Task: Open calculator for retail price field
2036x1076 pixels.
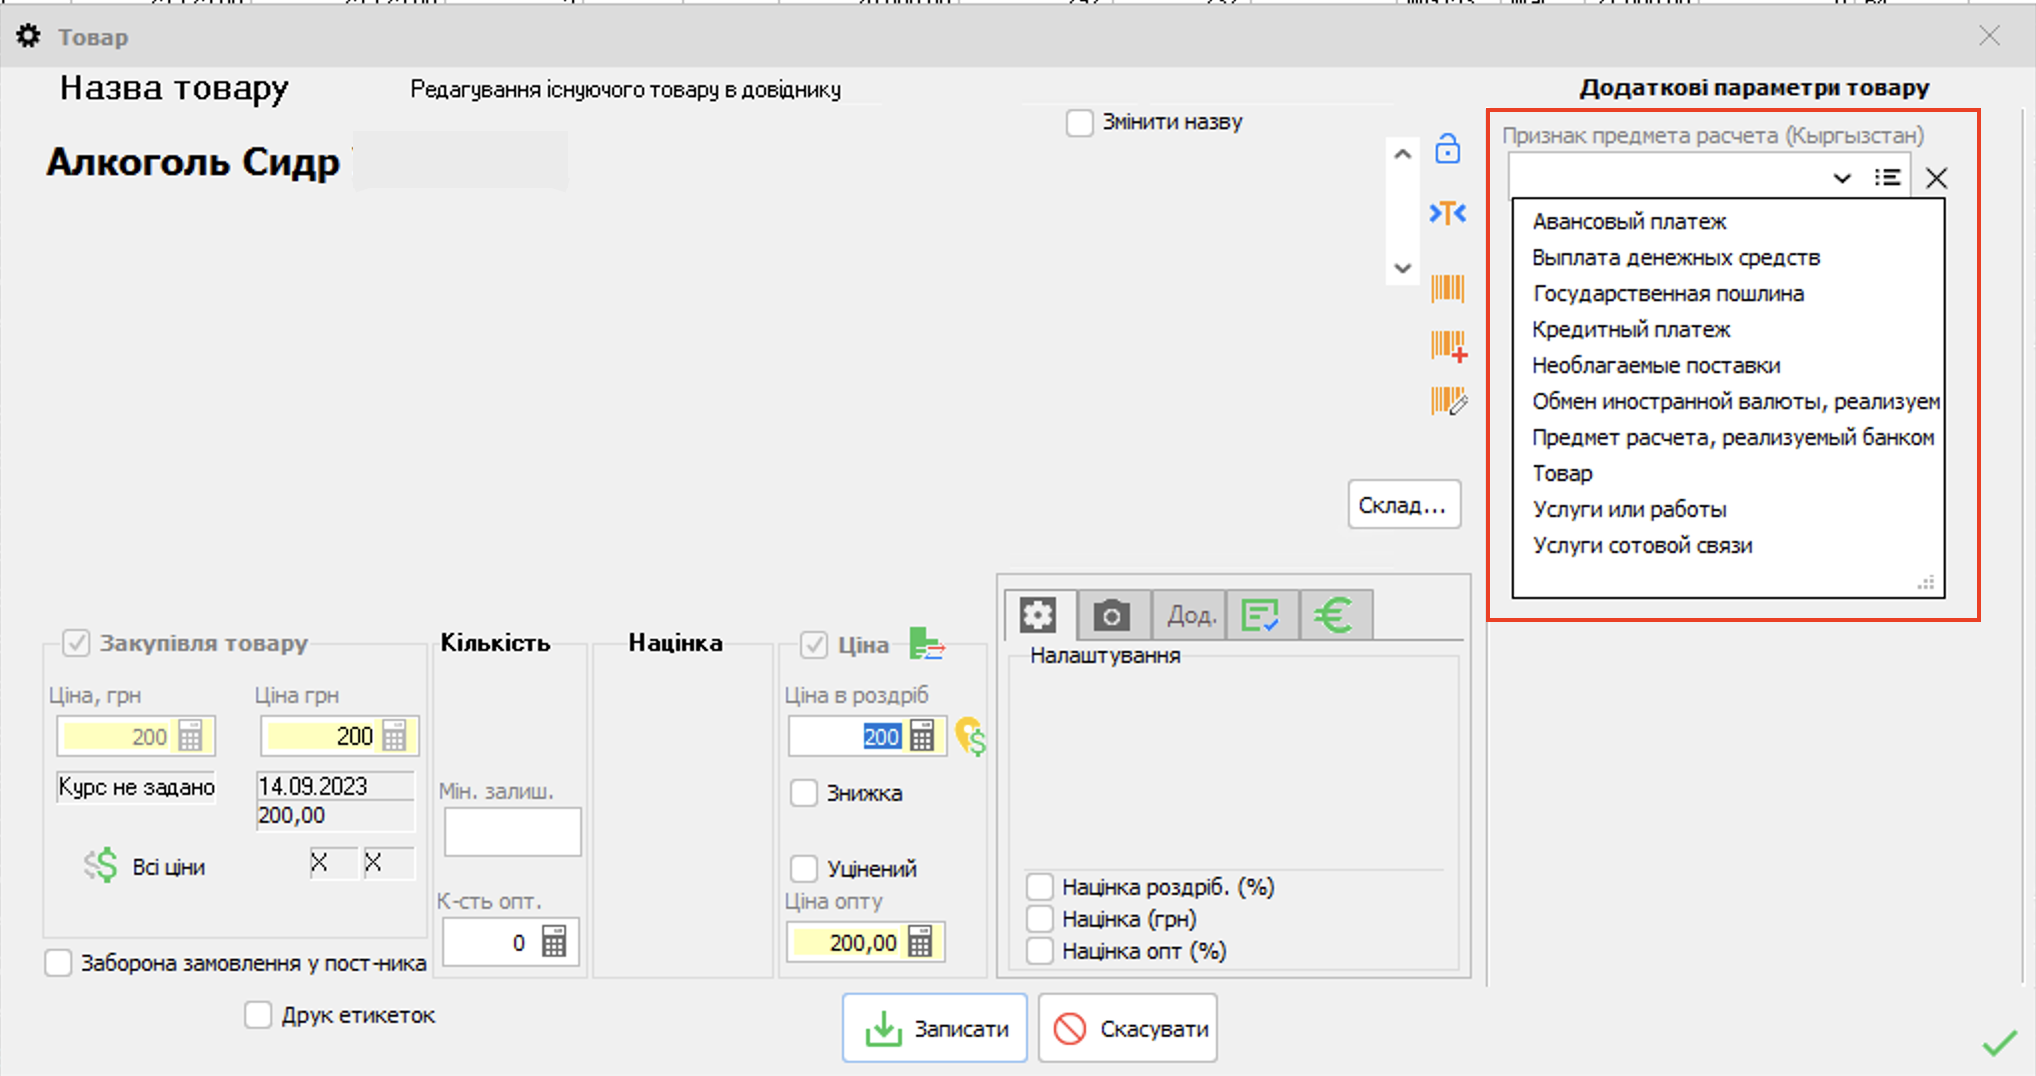Action: (x=922, y=737)
